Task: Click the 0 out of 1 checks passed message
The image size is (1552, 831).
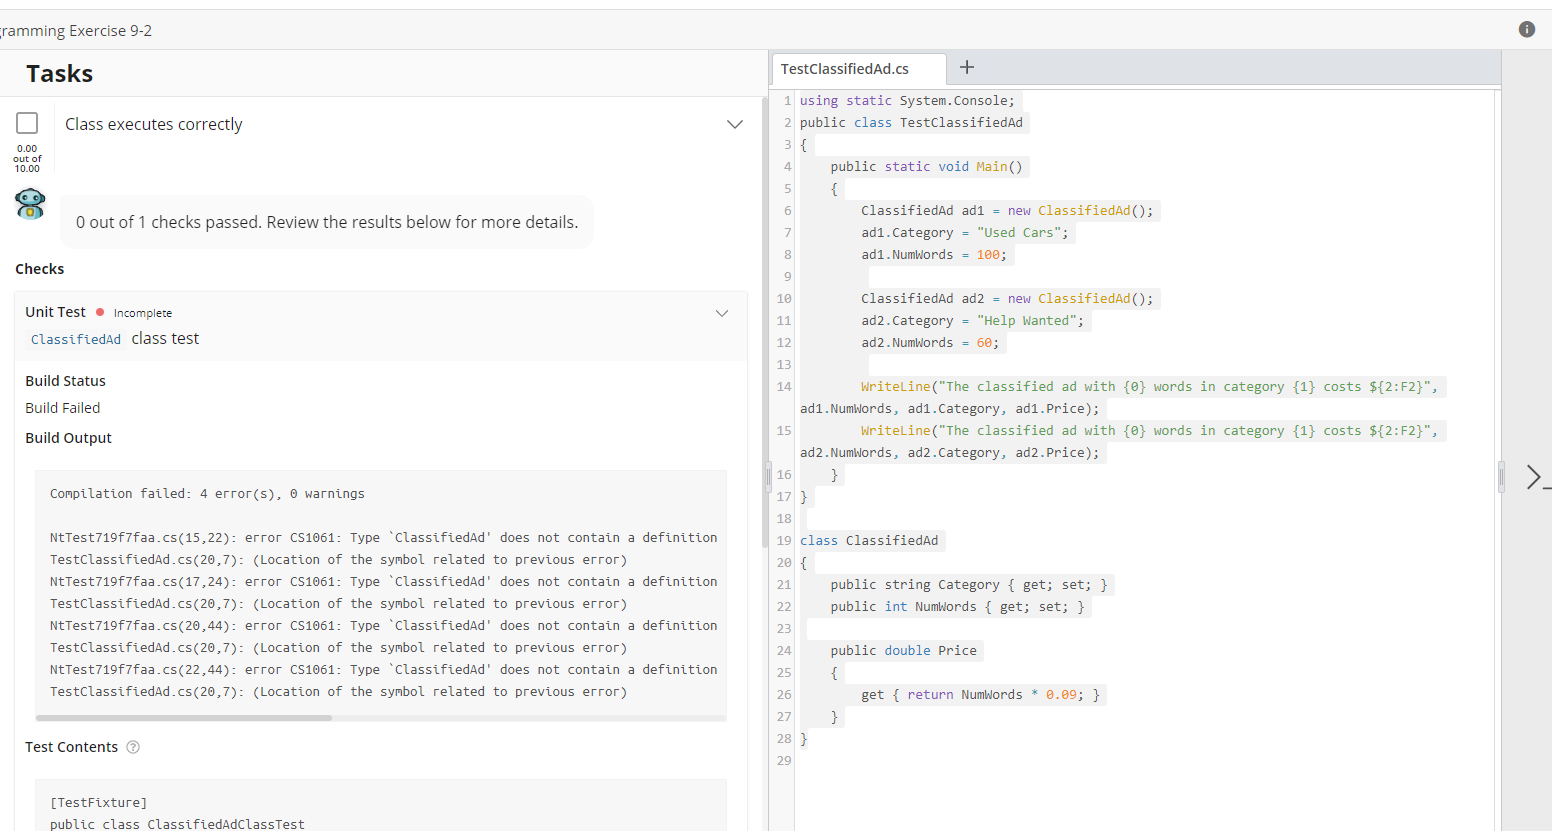Action: (327, 222)
